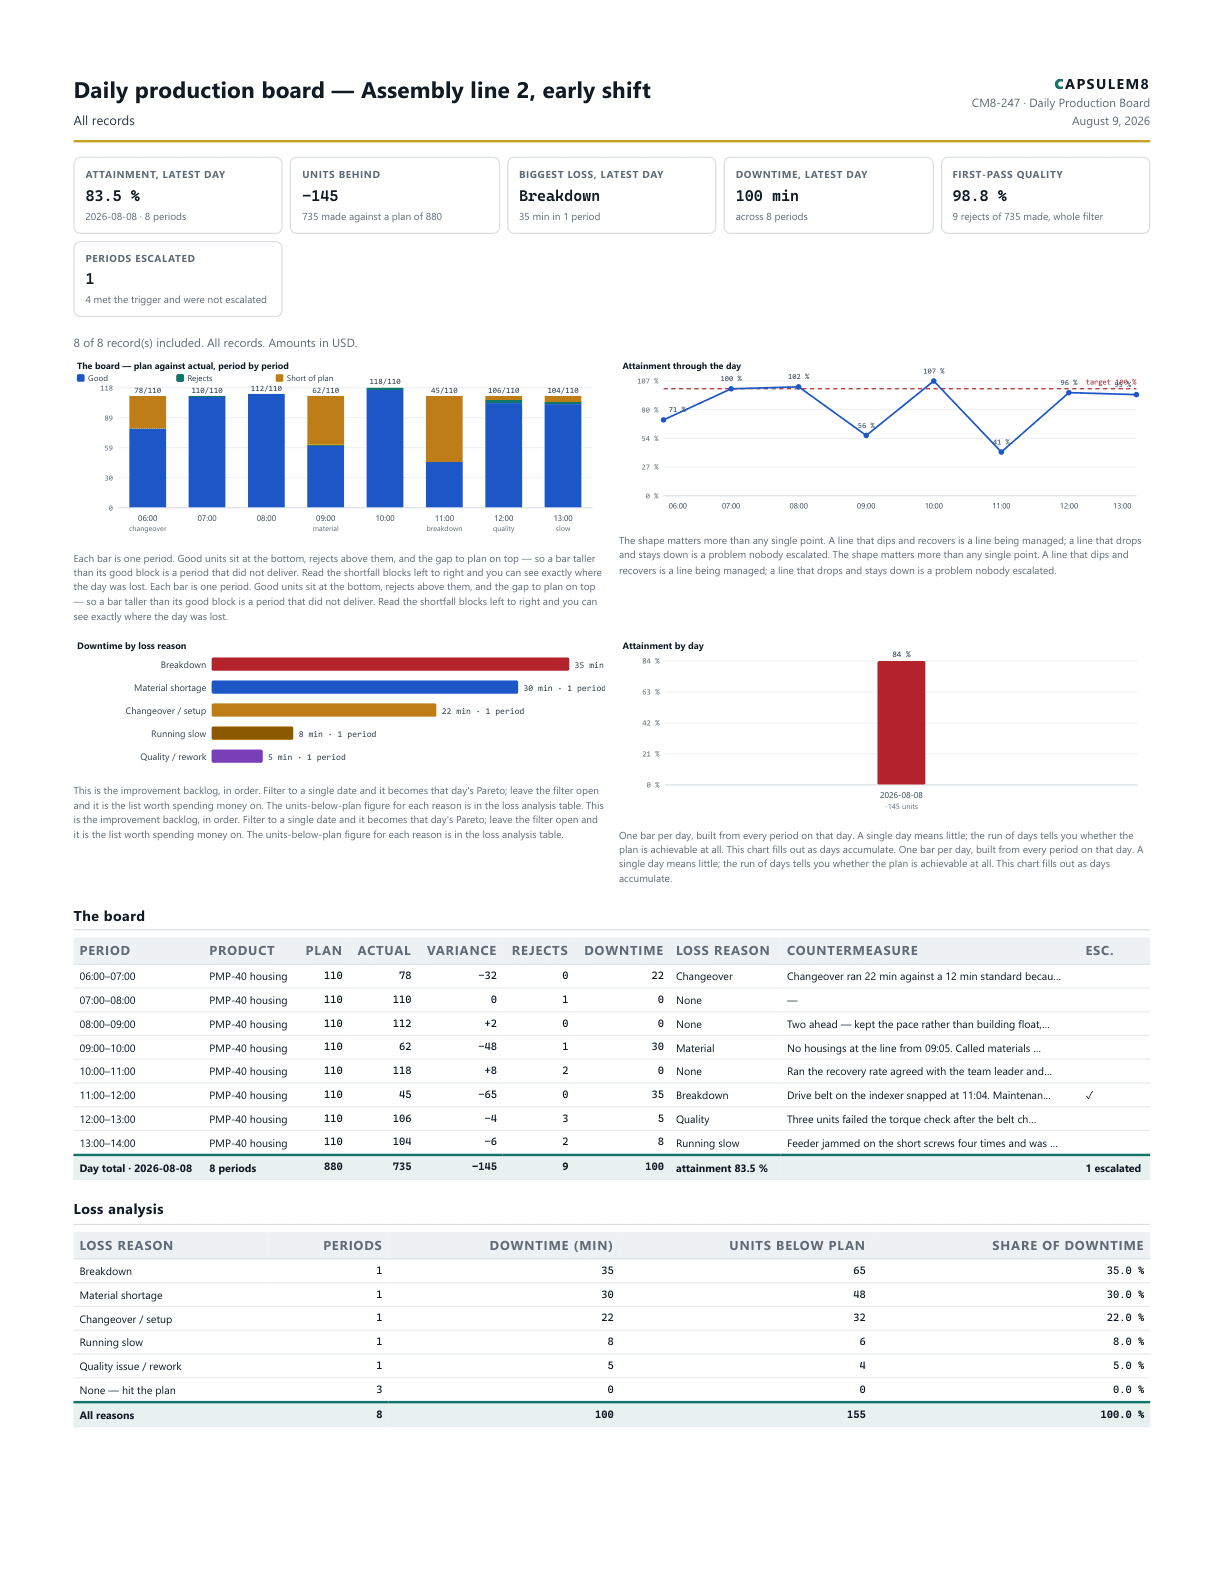Click the escalated checkmark in the 11:00–12:00 row
The width and height of the screenshot is (1224, 1584).
tap(1089, 1096)
